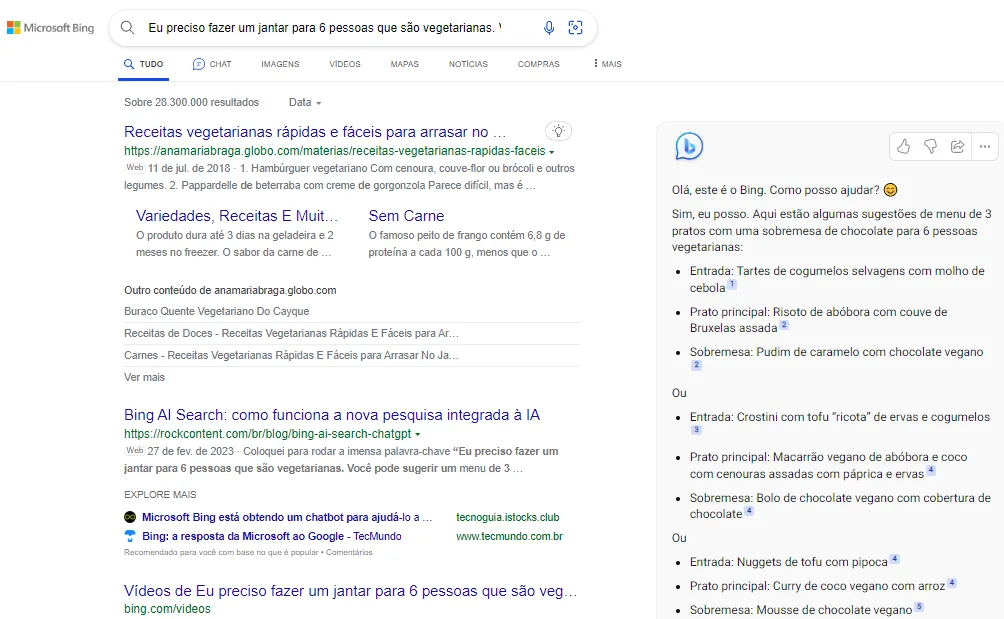Open the Sem Carne sublink
Screen dimensions: 1004x619
coord(406,216)
